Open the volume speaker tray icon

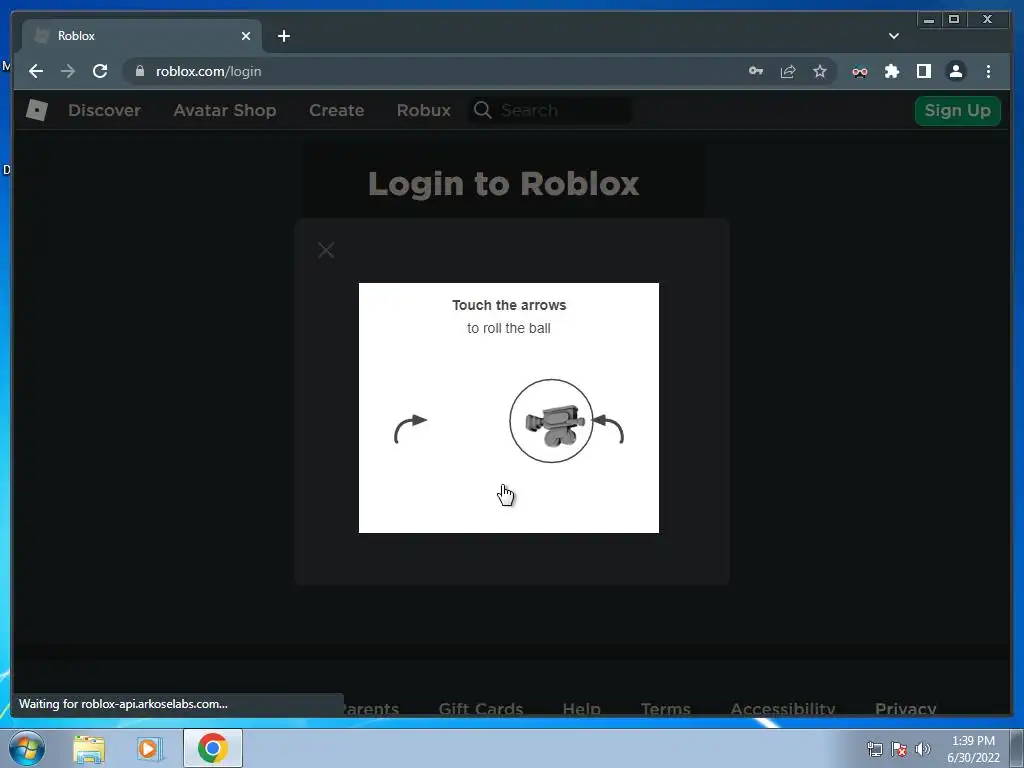click(x=923, y=749)
